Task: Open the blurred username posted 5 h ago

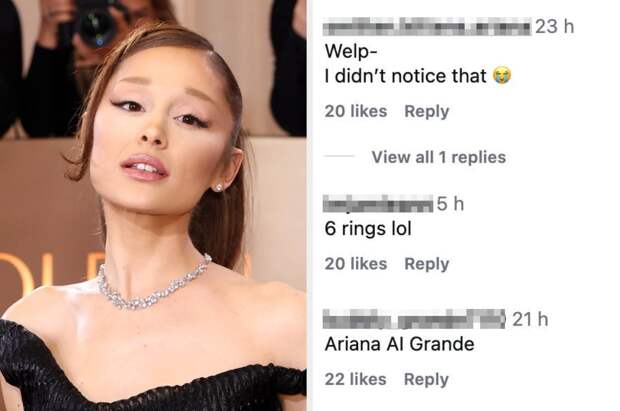Action: pos(378,204)
